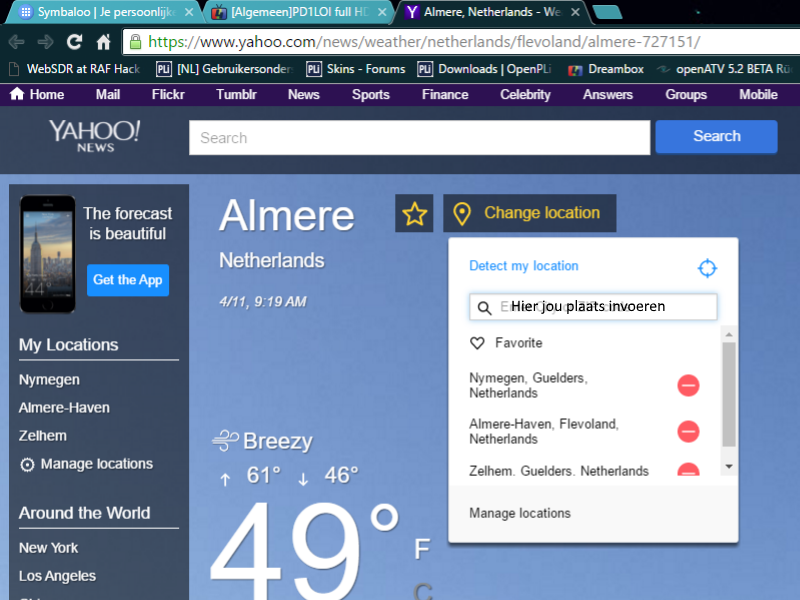
Task: Go to Tumblr in the Yahoo navigation bar
Action: 236,94
